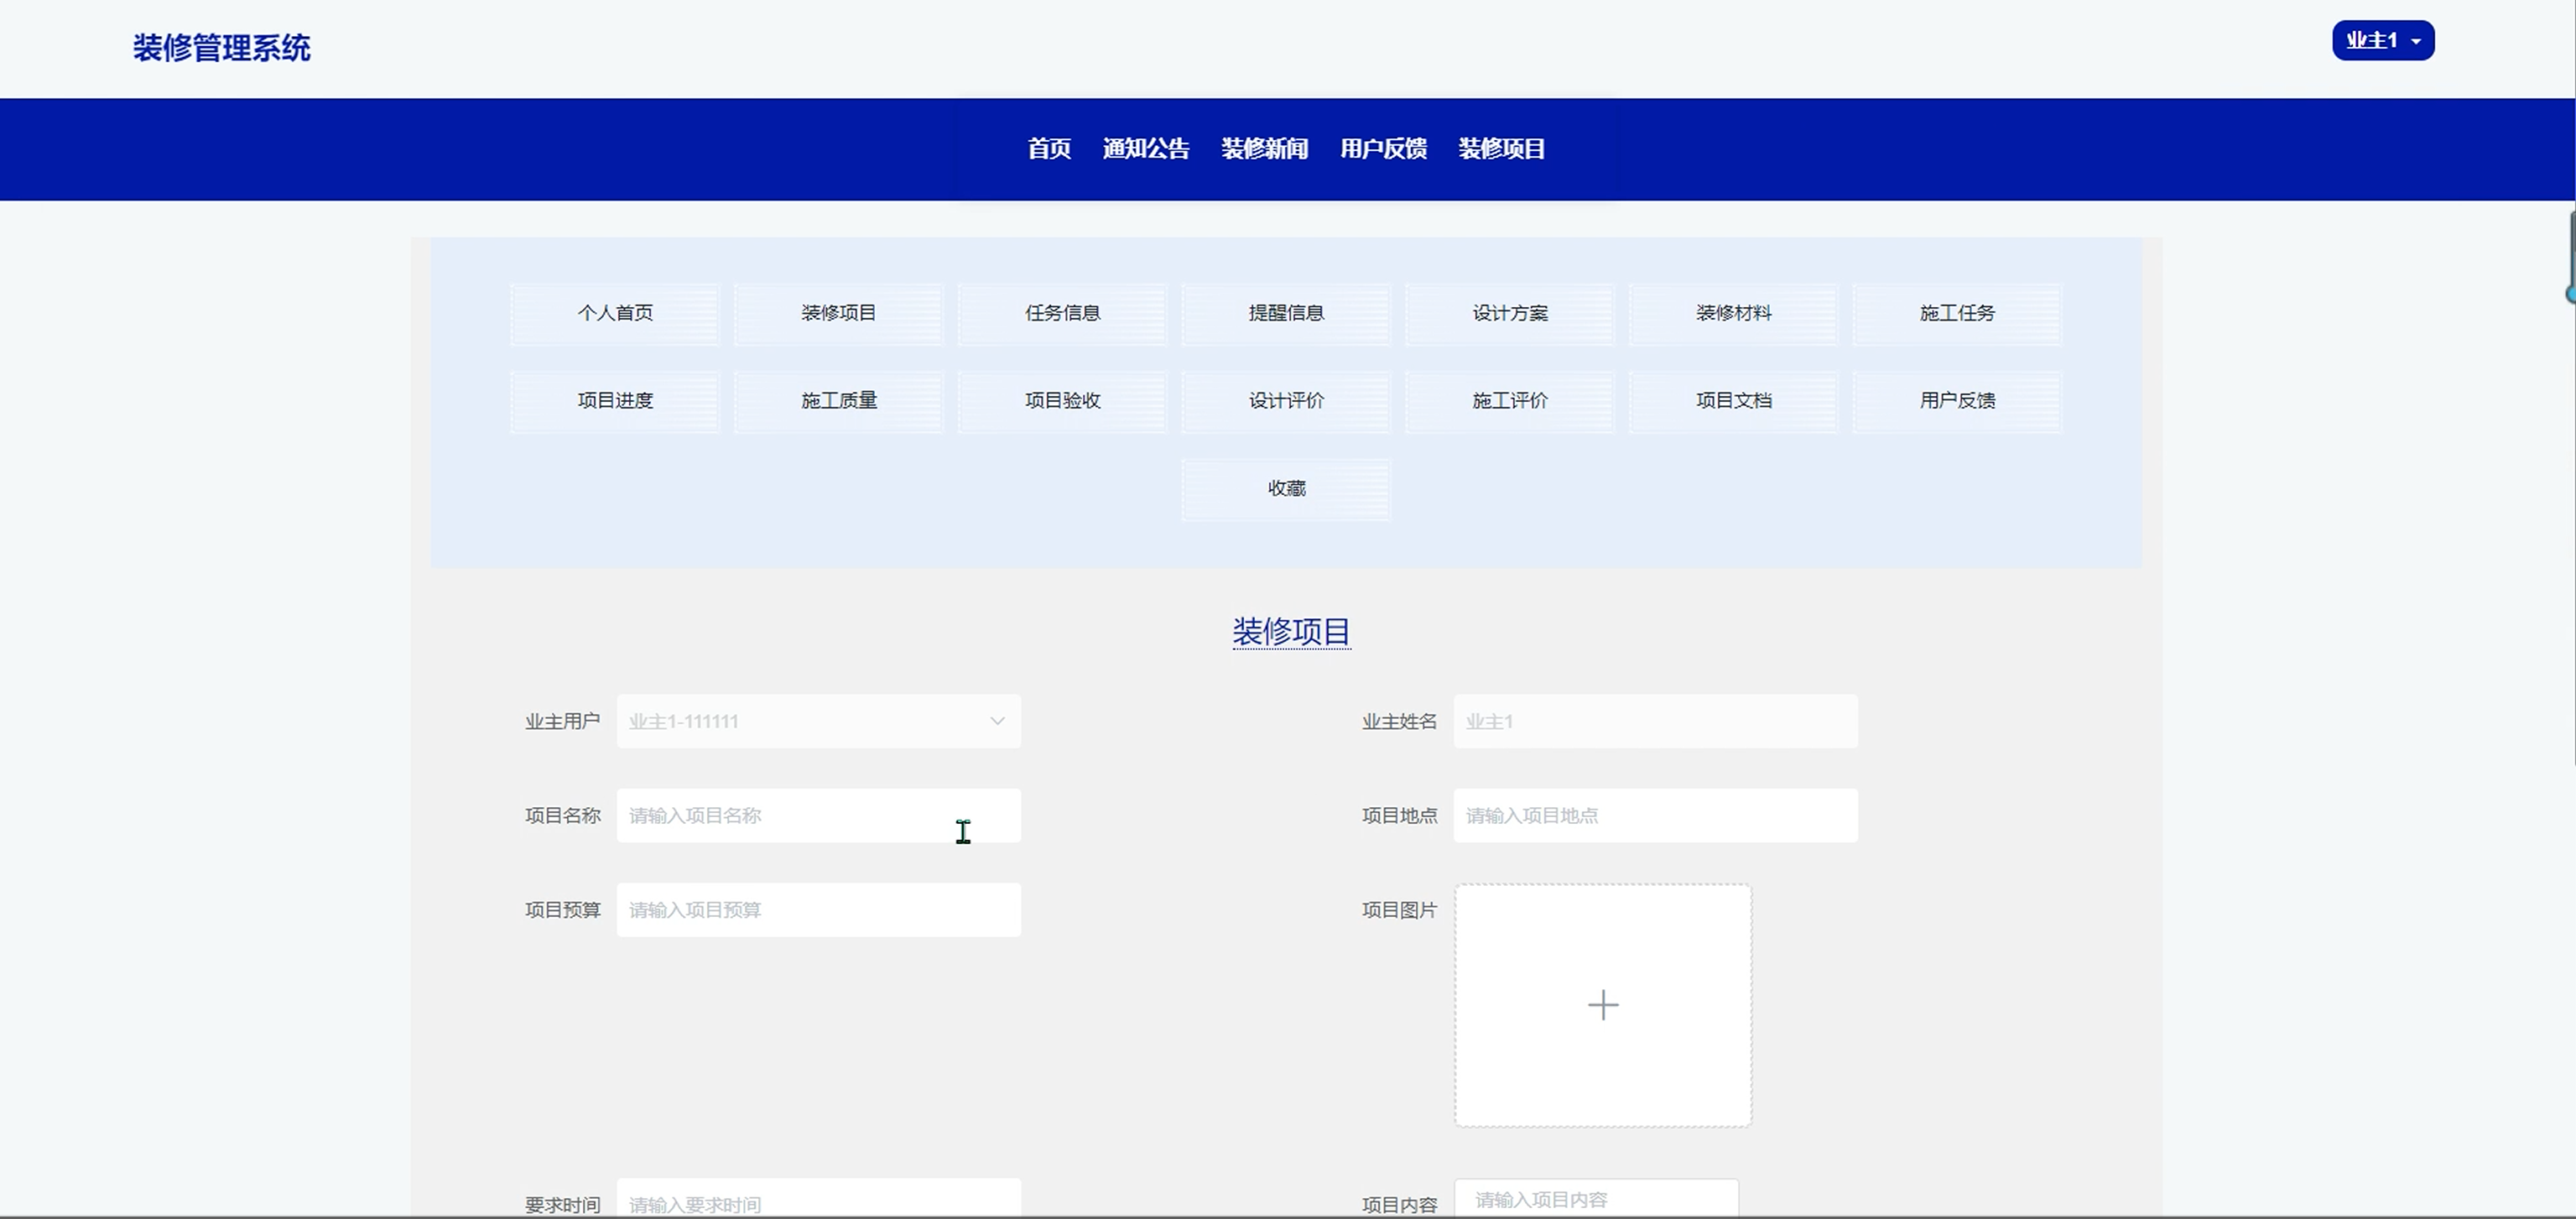
Task: Open 装修新闻 from the top navigation
Action: (1264, 149)
